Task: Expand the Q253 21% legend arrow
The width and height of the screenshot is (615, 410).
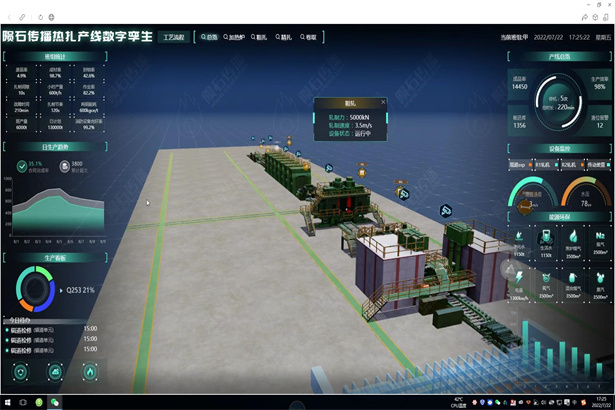Action: pyautogui.click(x=61, y=291)
